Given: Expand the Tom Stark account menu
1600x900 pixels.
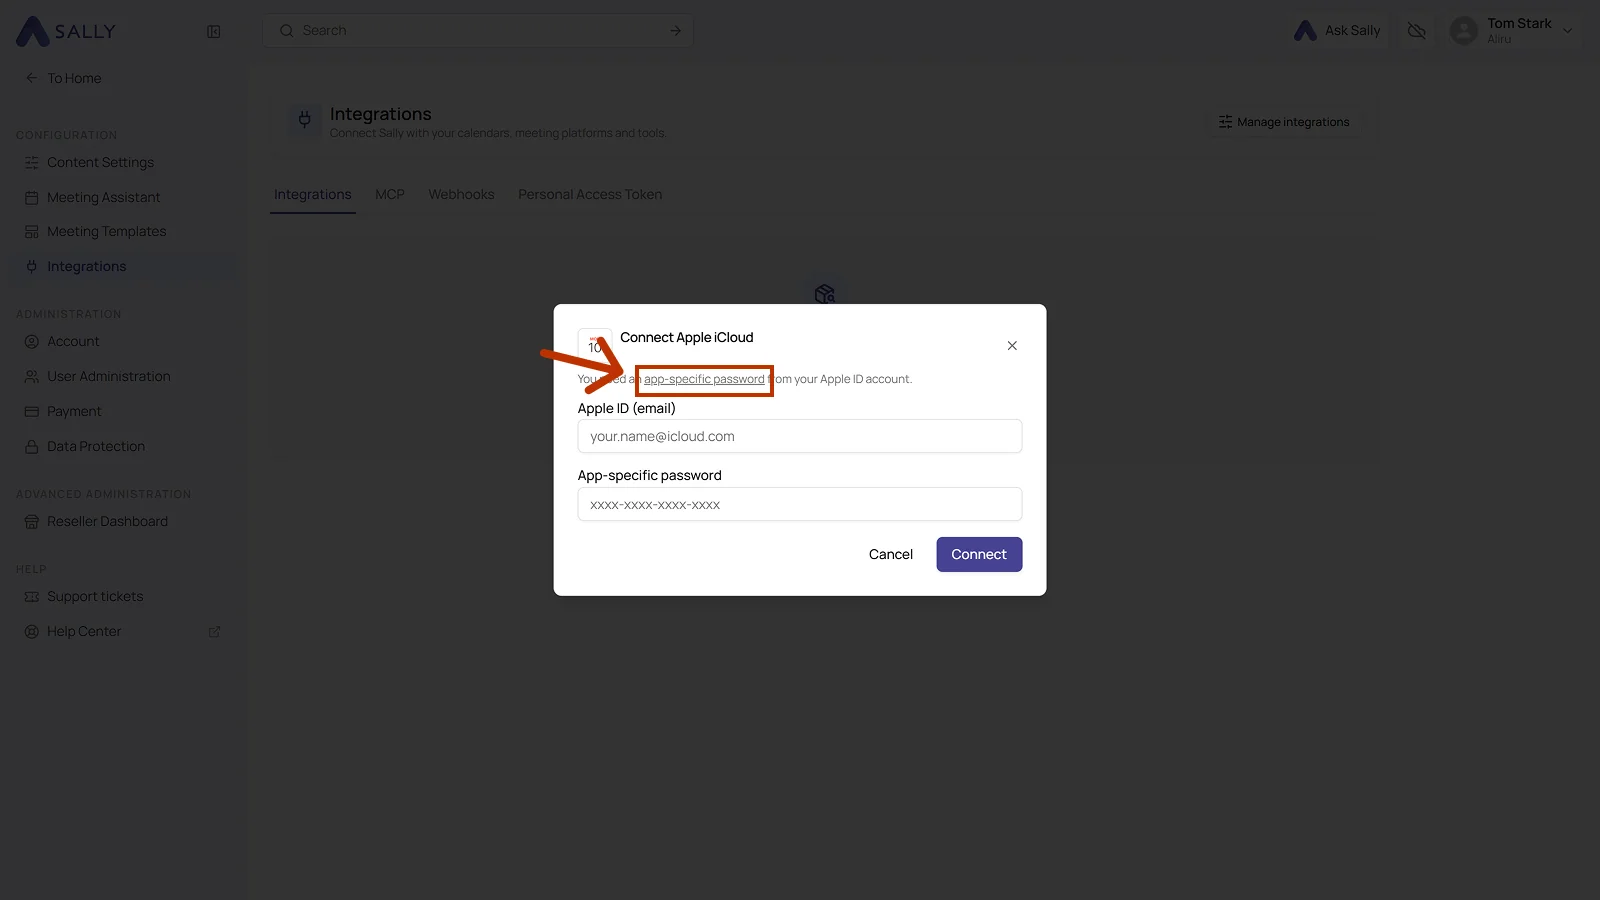Looking at the screenshot, I should [x=1567, y=31].
